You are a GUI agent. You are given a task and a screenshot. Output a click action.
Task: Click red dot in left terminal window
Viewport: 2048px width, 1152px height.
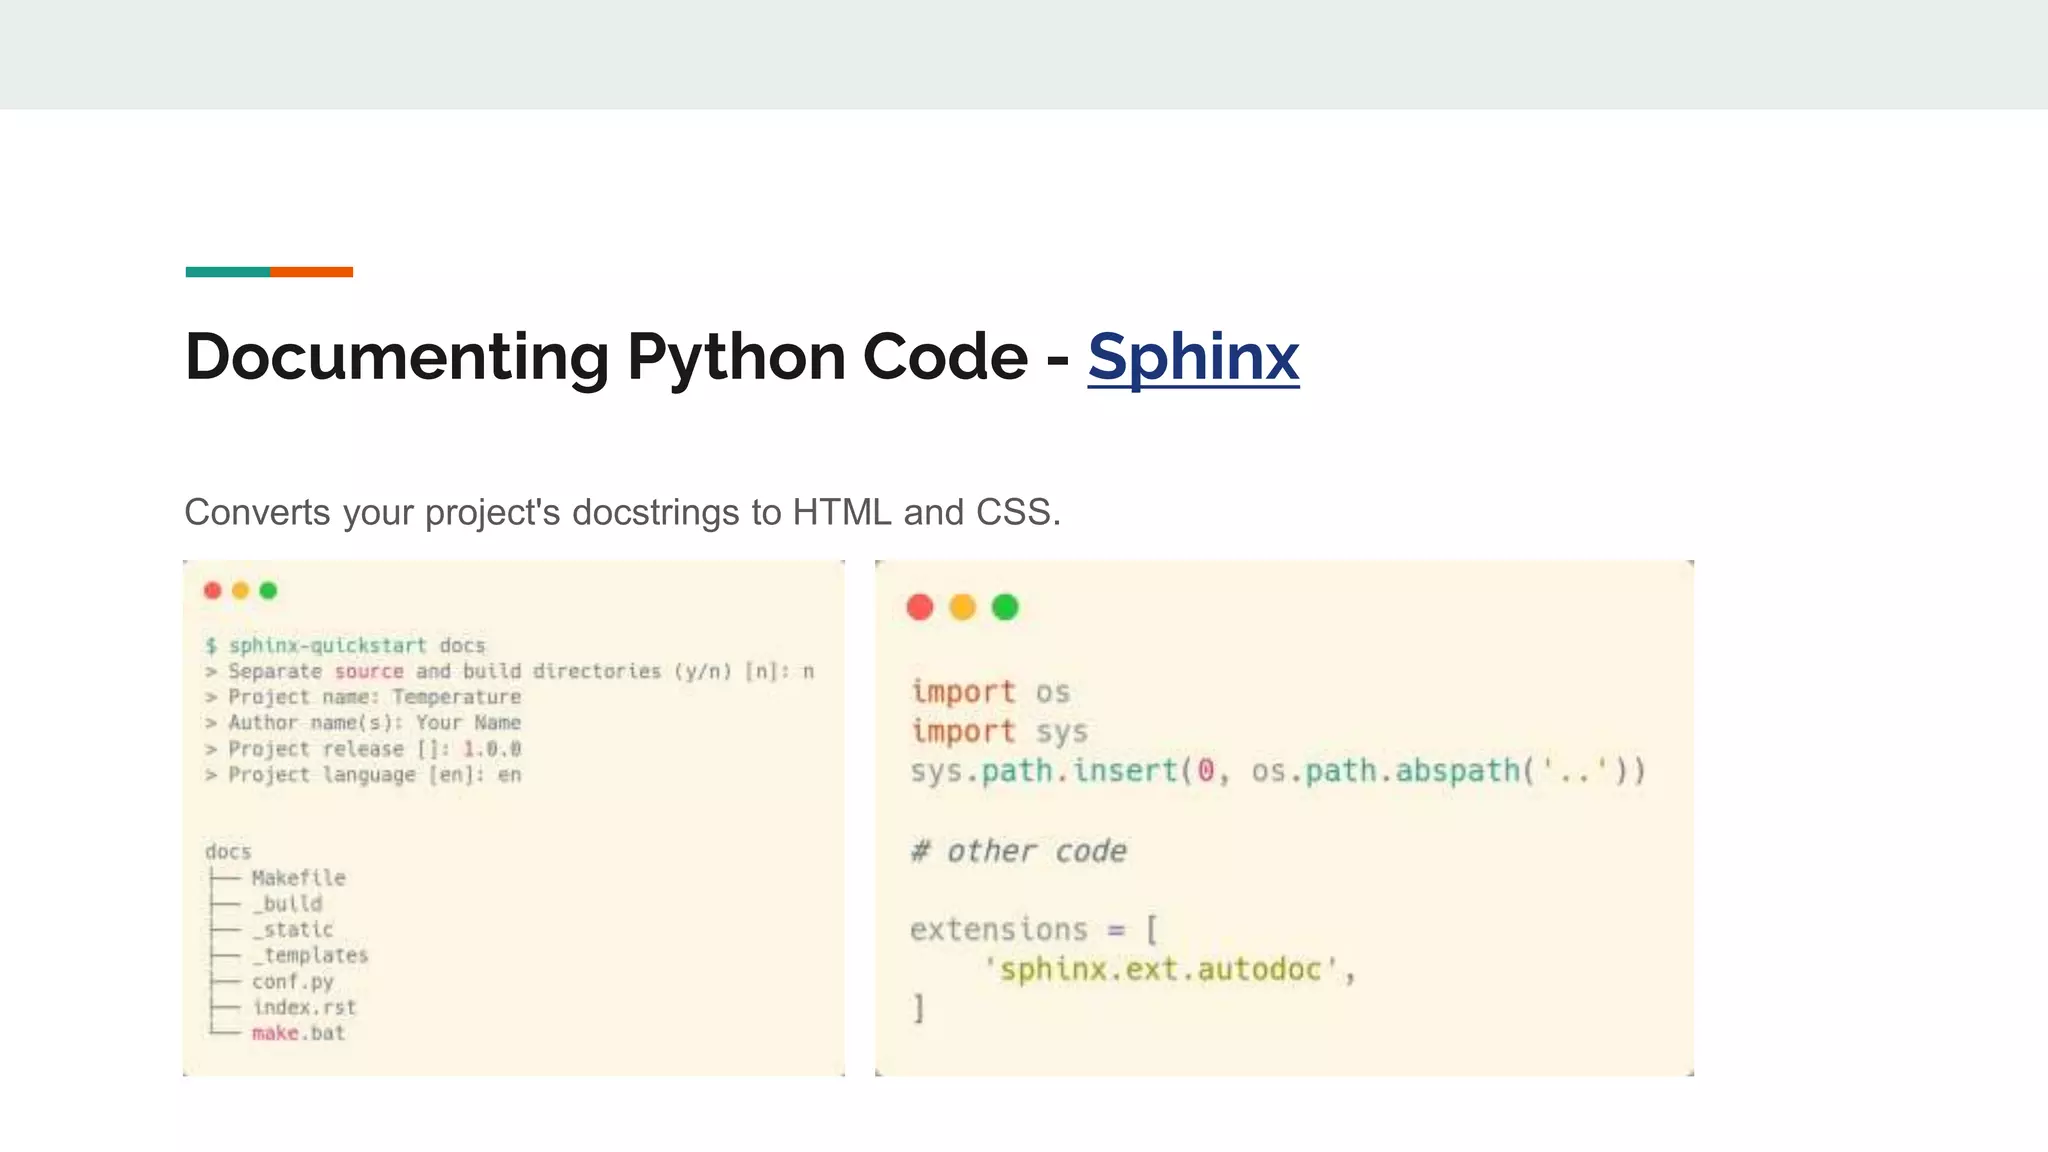coord(212,591)
